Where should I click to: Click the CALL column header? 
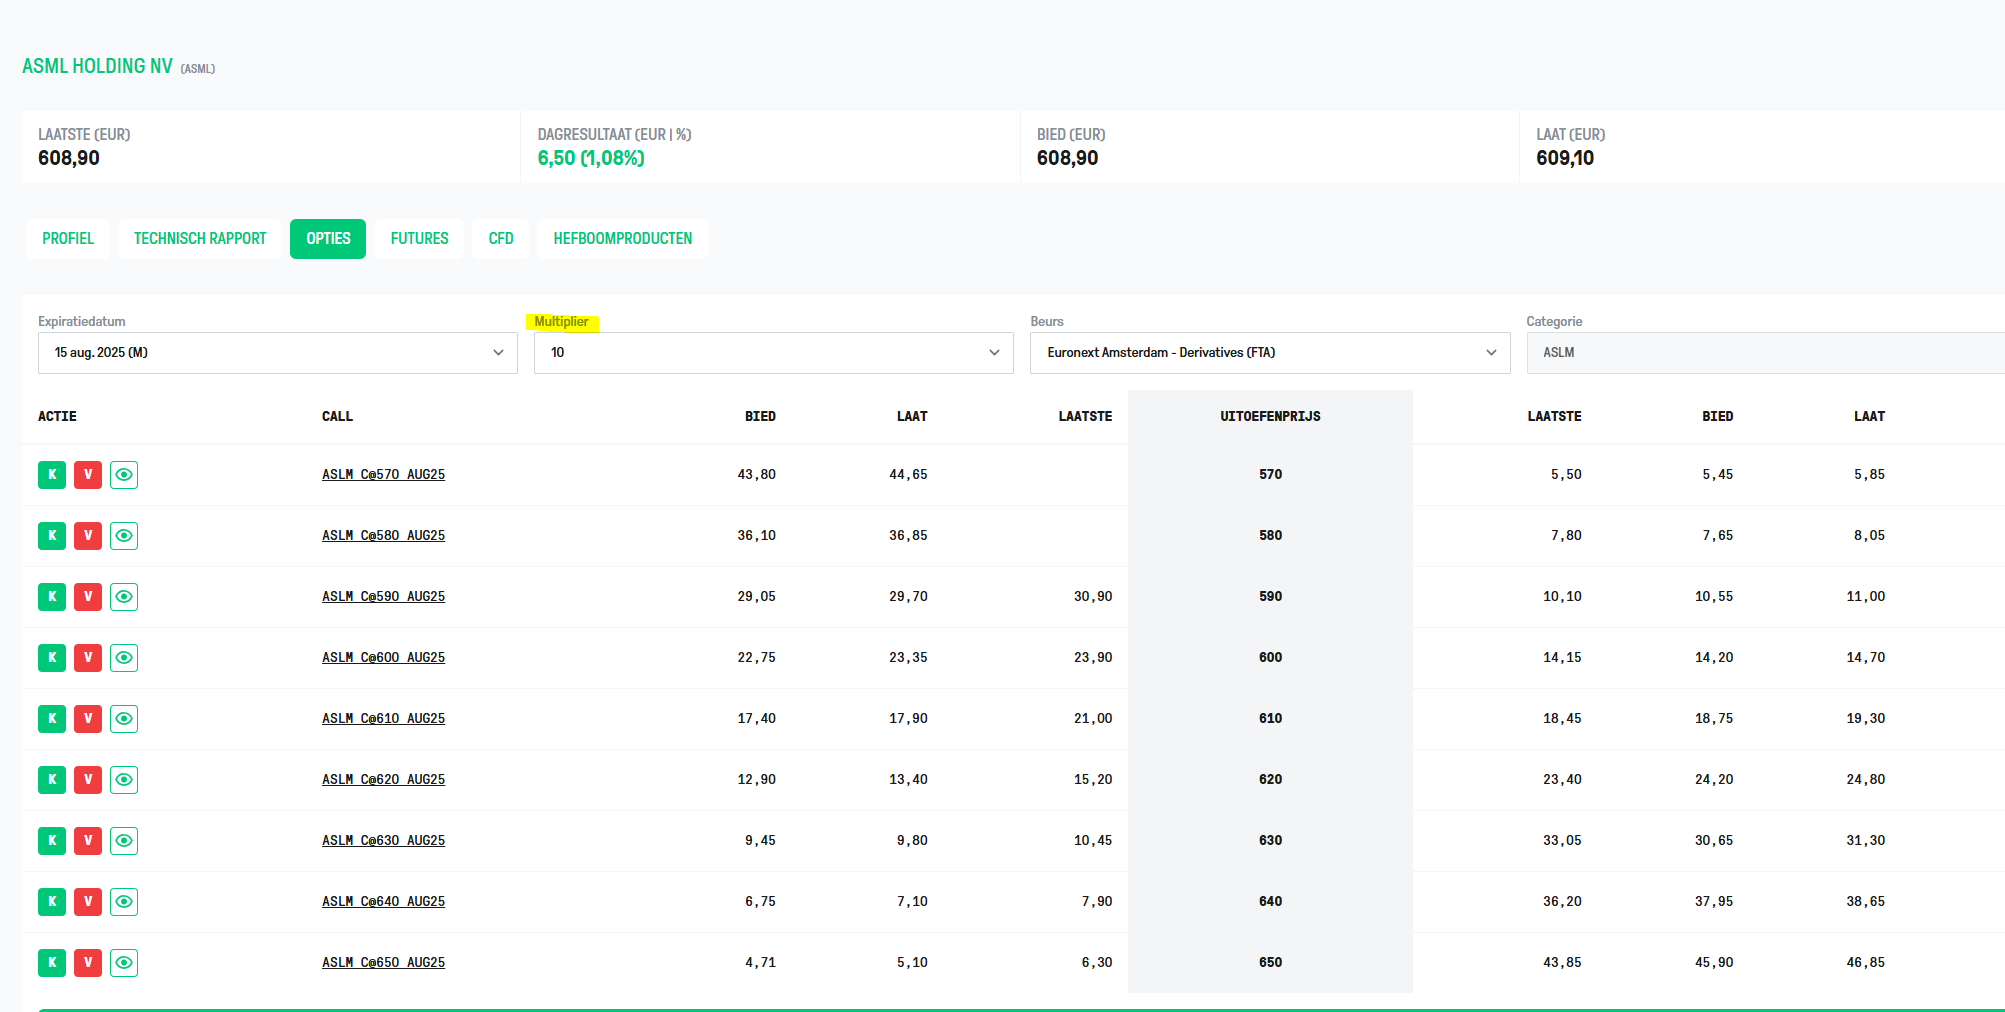pos(337,417)
